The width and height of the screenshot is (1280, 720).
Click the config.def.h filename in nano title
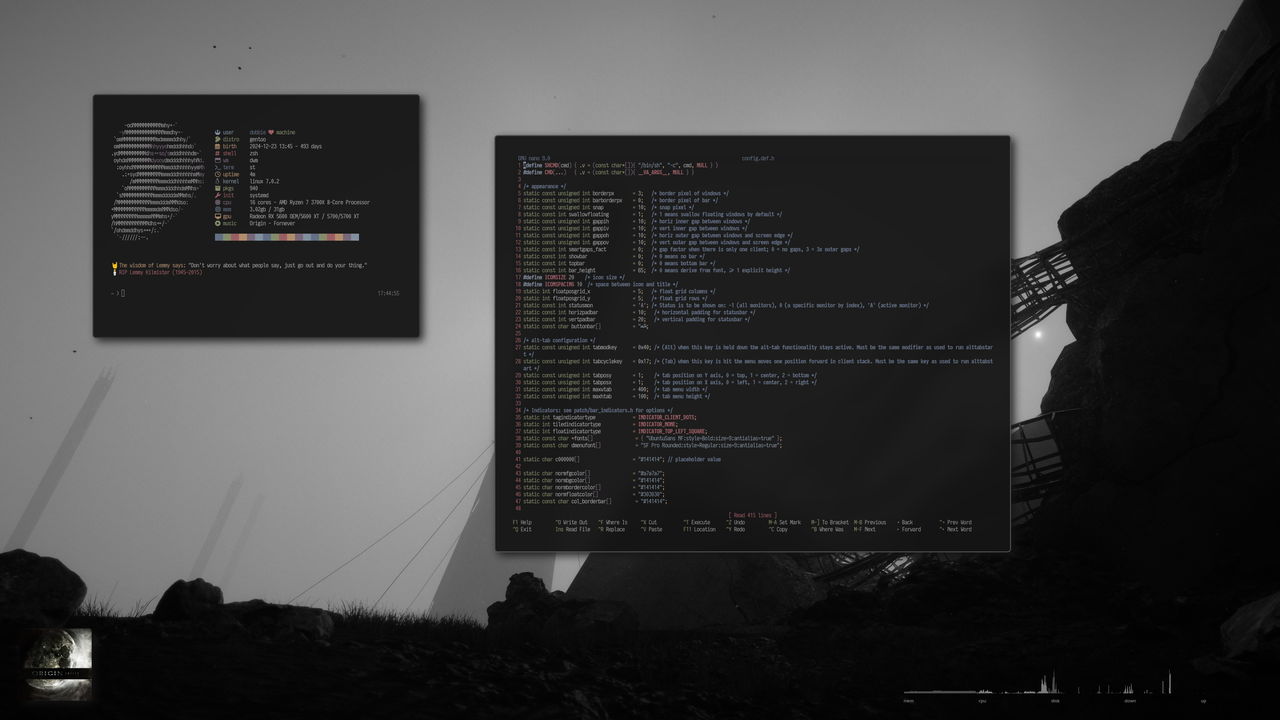click(x=758, y=158)
